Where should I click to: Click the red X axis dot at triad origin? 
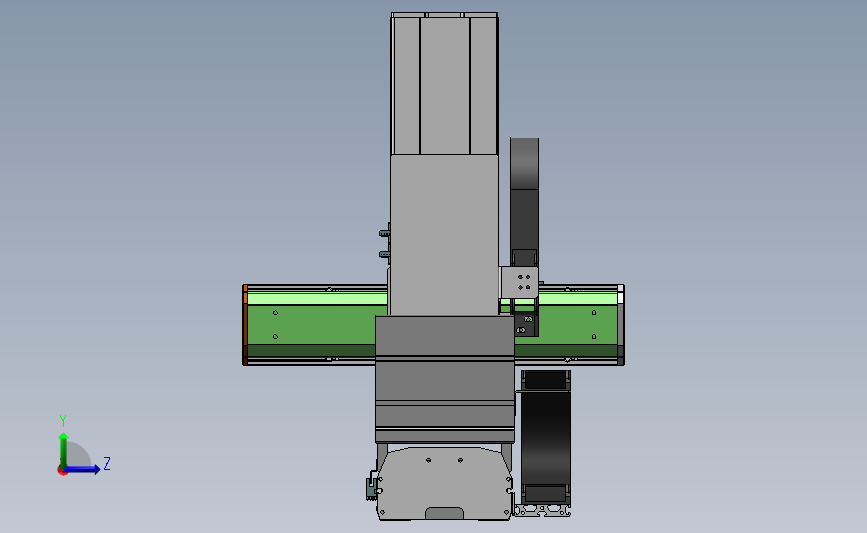point(62,471)
